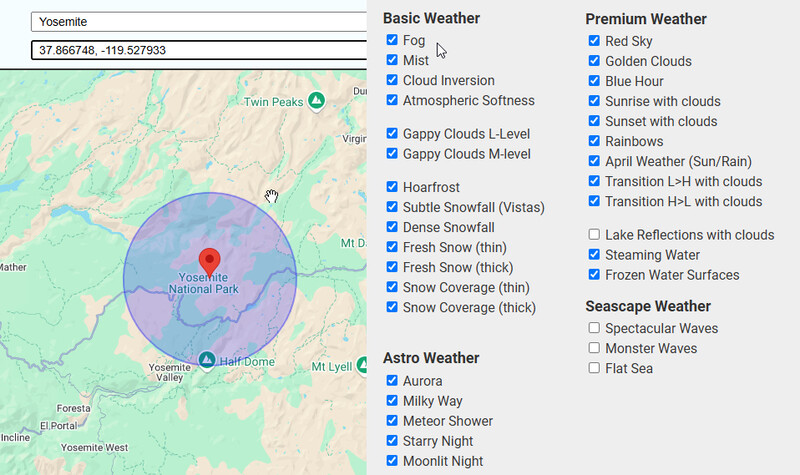
Task: Click the Half Dome text label
Action: pyautogui.click(x=247, y=362)
